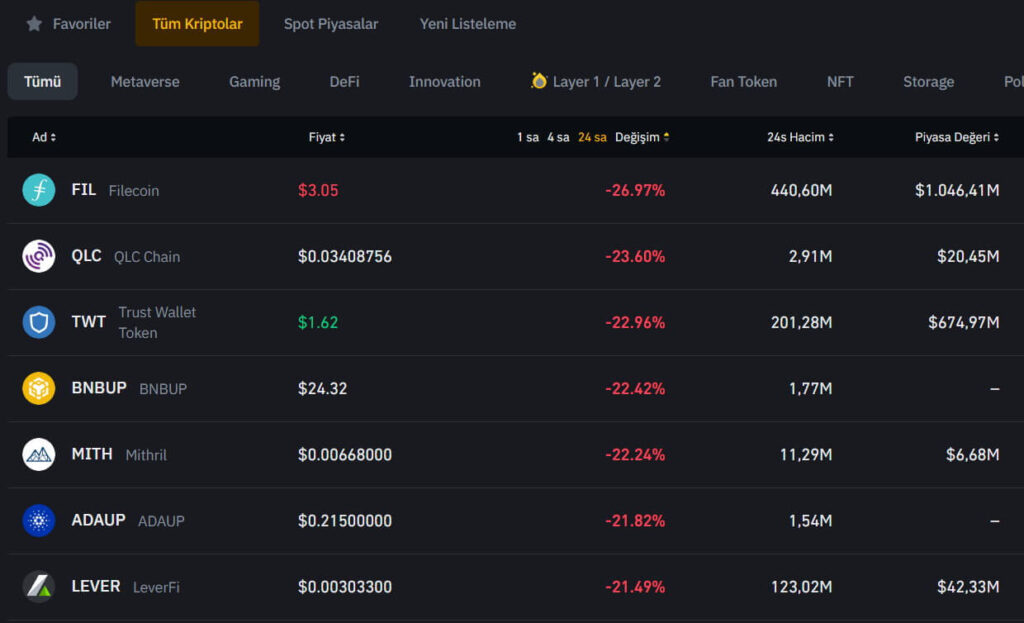Sort by Değişim column arrows
The height and width of the screenshot is (623, 1024).
click(666, 137)
